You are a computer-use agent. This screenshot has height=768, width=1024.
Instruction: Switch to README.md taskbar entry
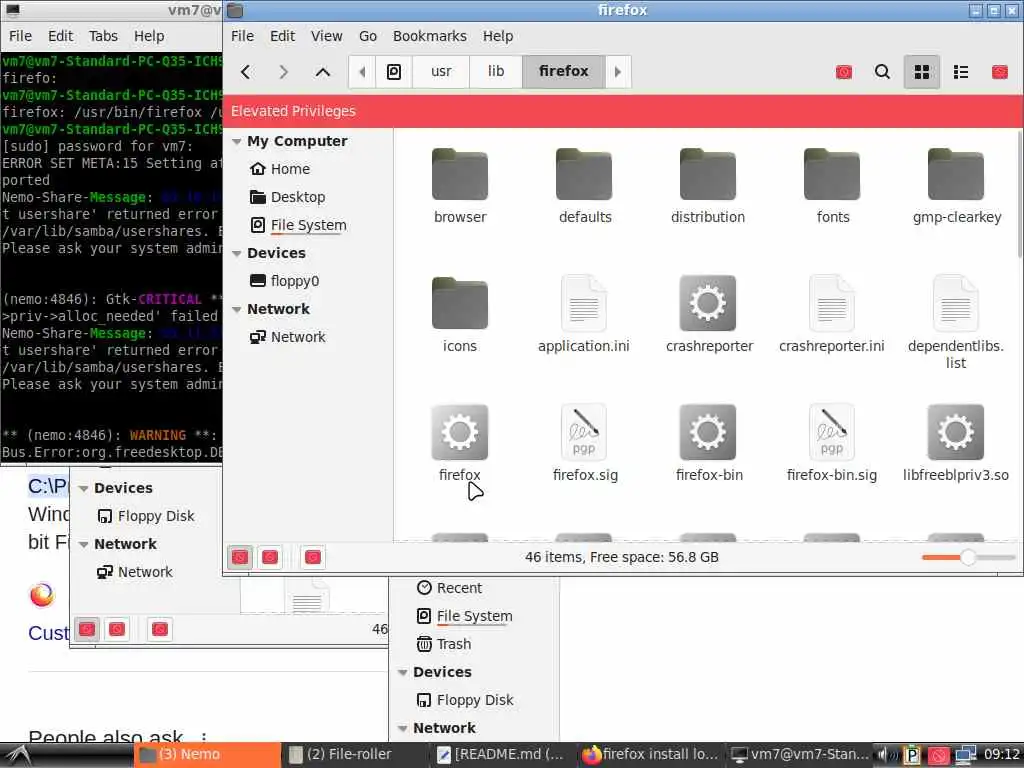[x=501, y=755]
